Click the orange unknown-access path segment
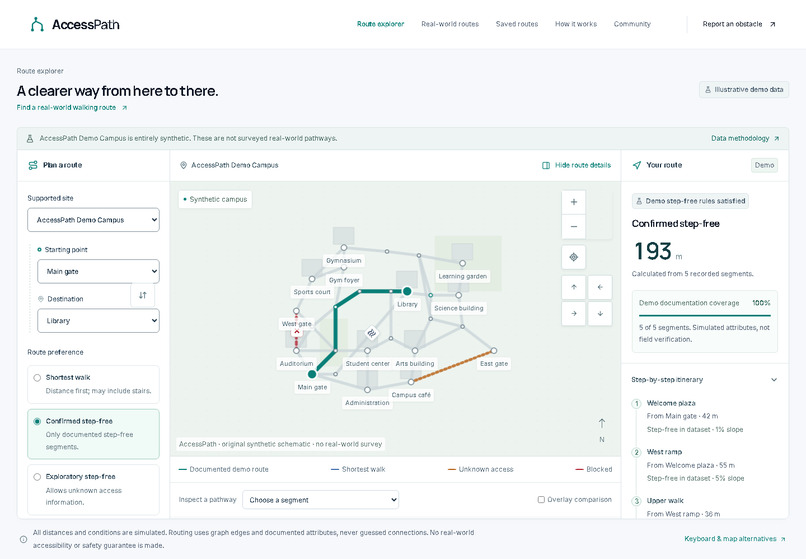Image resolution: width=806 pixels, height=559 pixels. click(452, 366)
